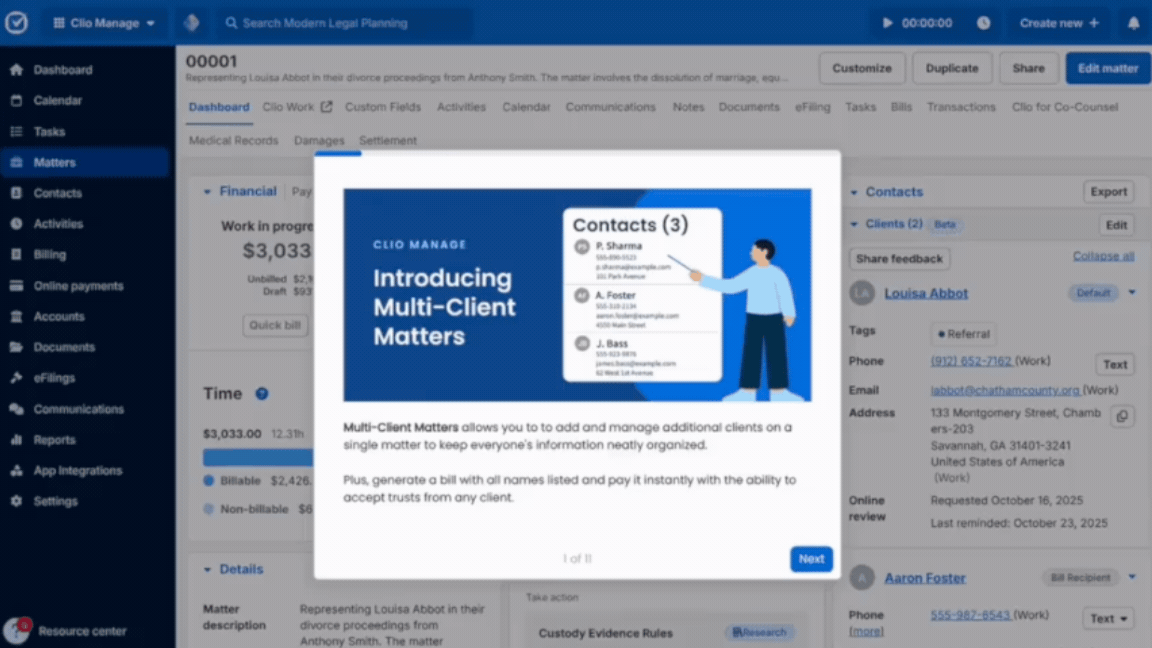Open Communications from the sidebar

85,409
